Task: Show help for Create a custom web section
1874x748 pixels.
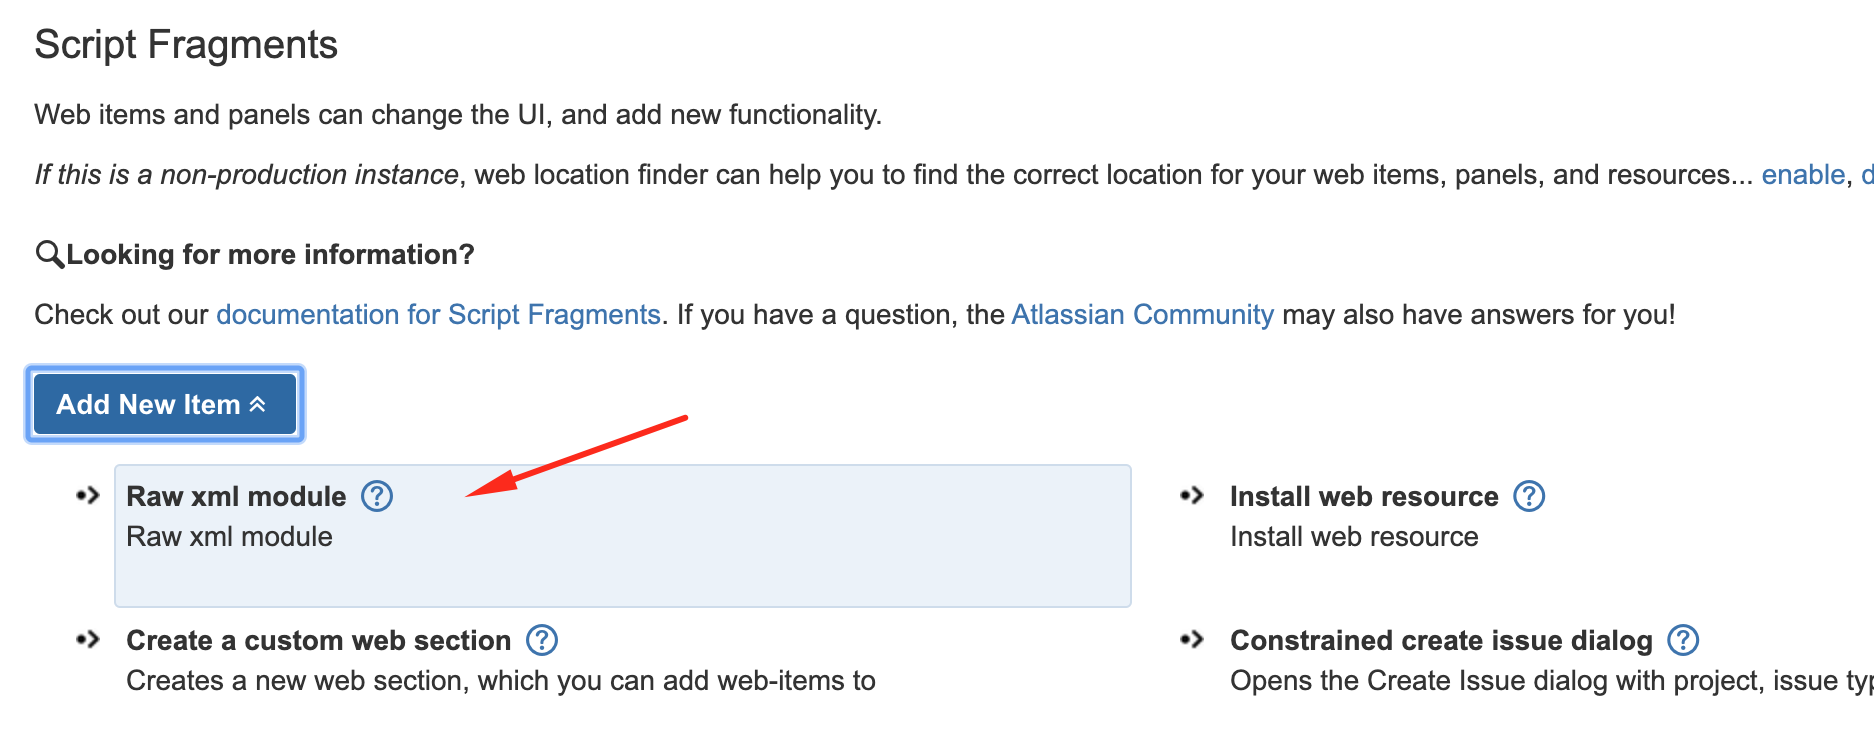Action: tap(542, 640)
